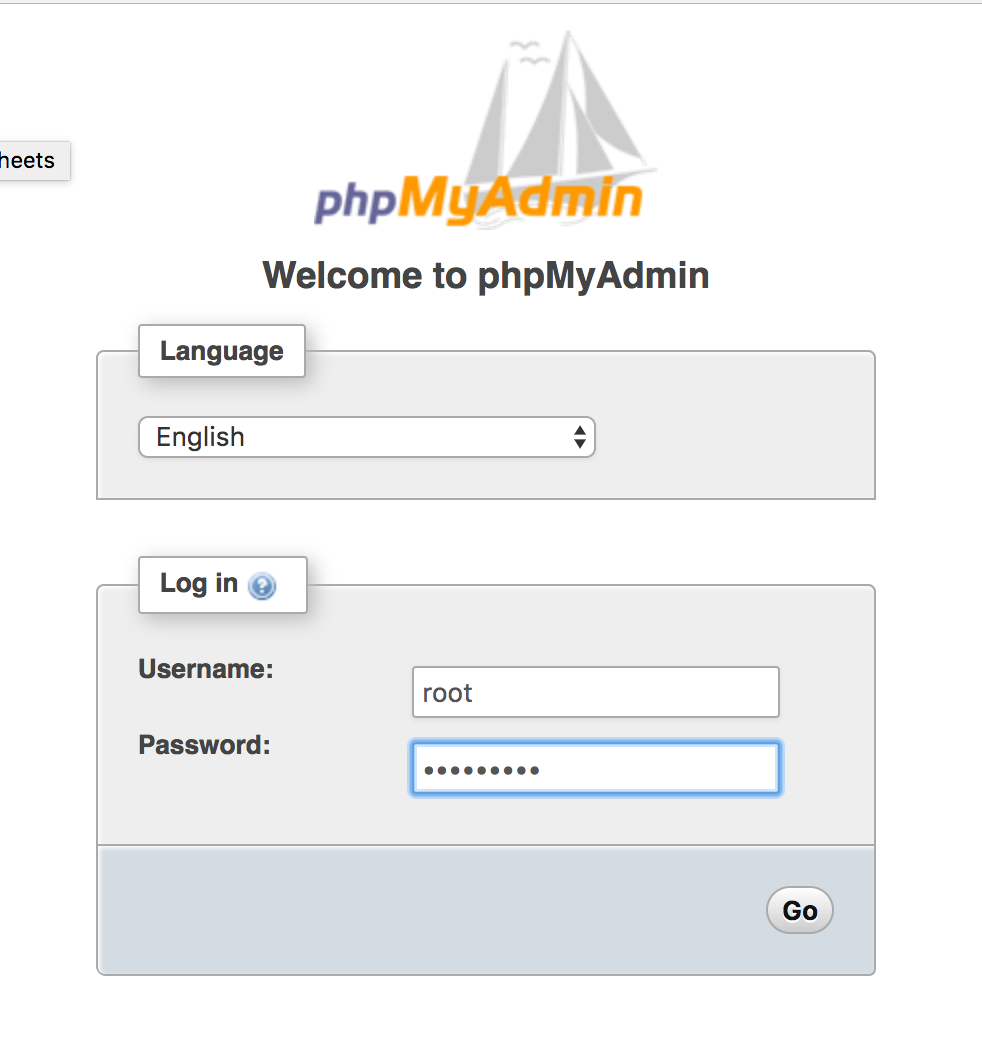Screen dimensions: 982x1042
Task: Submit the login form with Go
Action: pos(798,910)
